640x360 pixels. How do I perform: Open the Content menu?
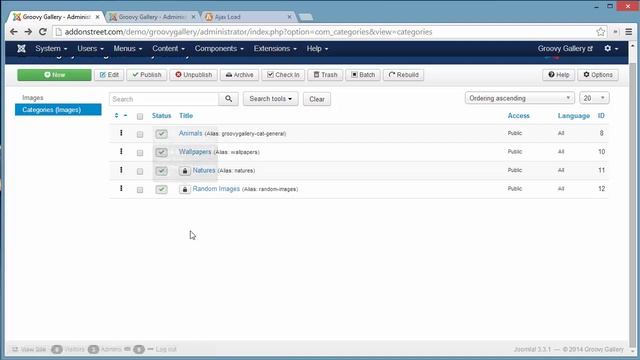tap(168, 49)
